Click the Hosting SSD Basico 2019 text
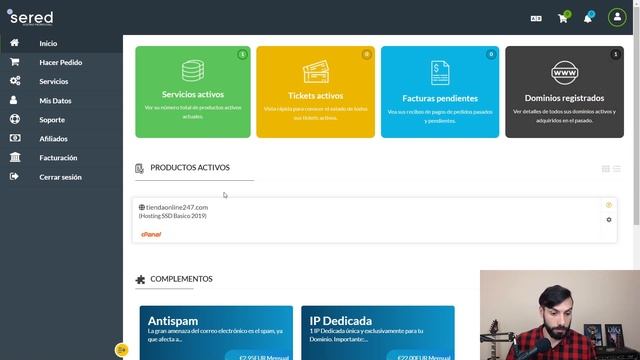The width and height of the screenshot is (640, 360). coord(173,216)
